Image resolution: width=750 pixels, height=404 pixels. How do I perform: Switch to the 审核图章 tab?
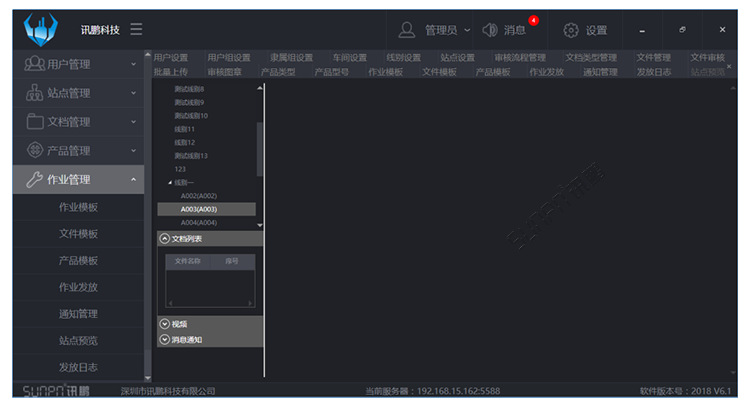coord(224,72)
